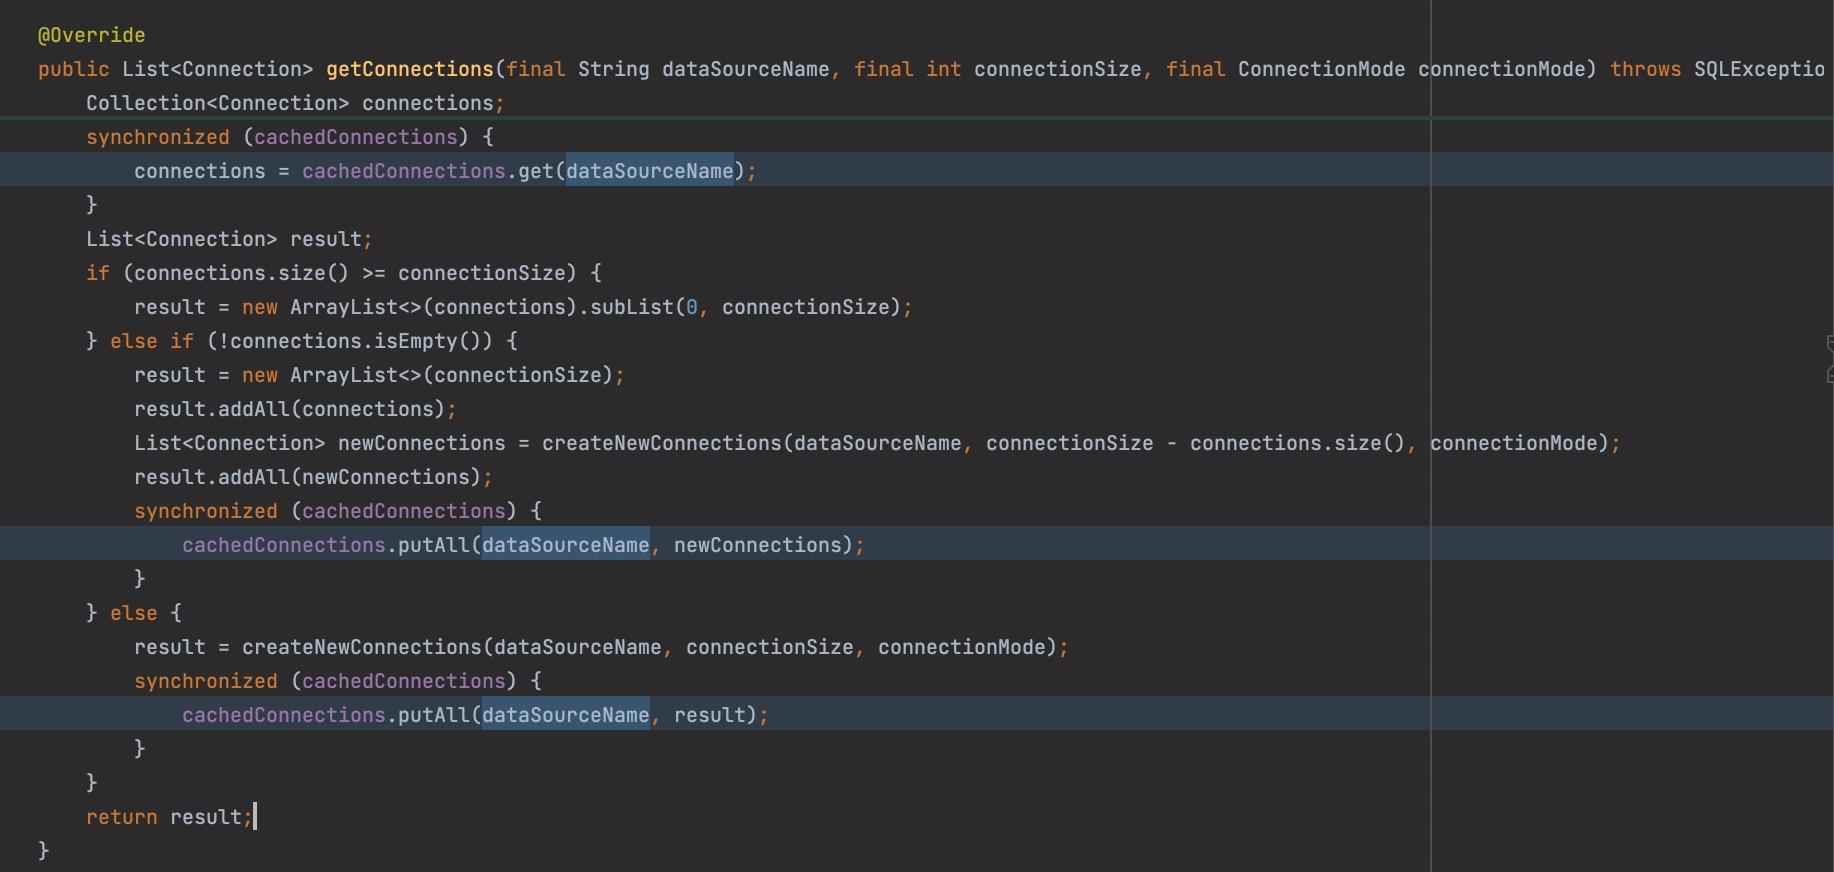Click the int keyword before connectionSize parameter

(x=943, y=69)
